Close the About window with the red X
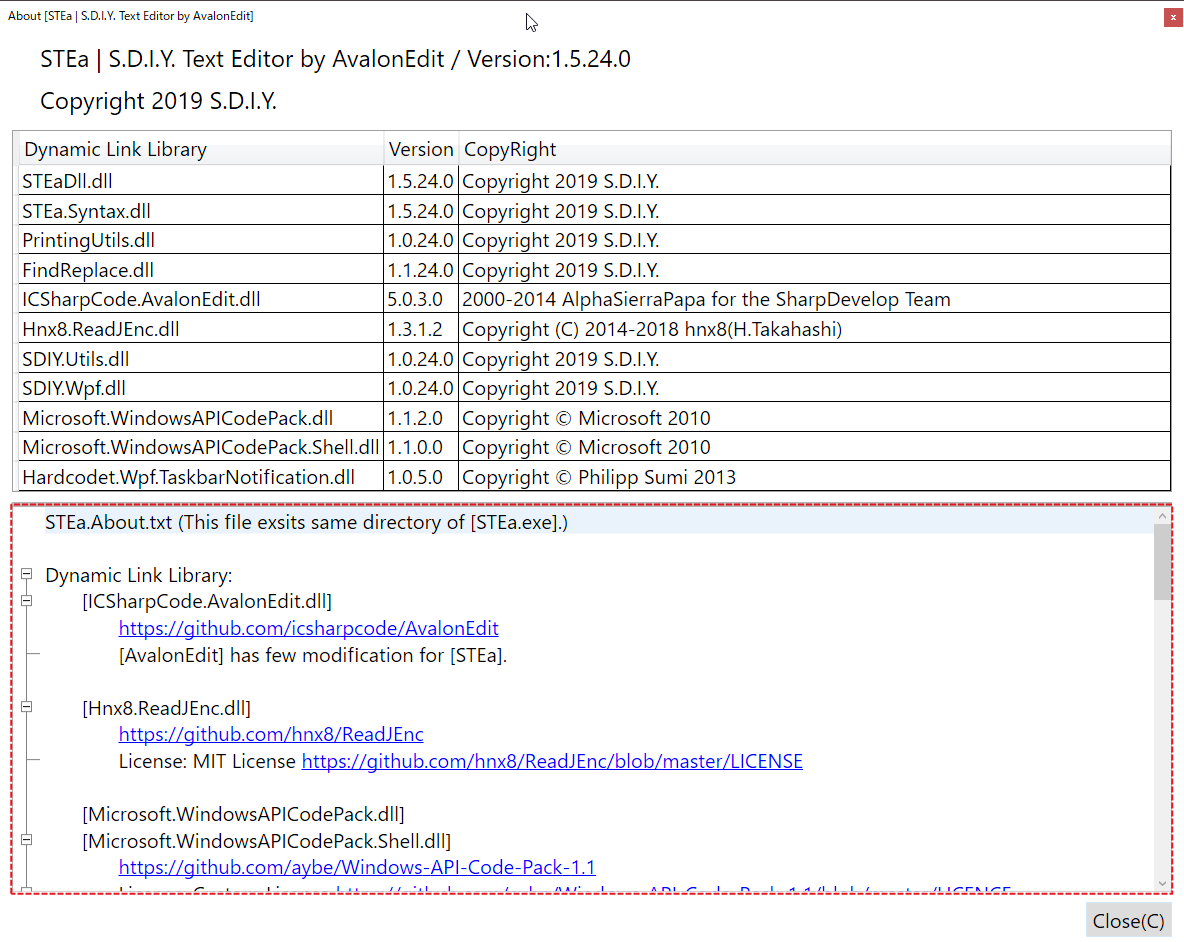 click(x=1173, y=17)
